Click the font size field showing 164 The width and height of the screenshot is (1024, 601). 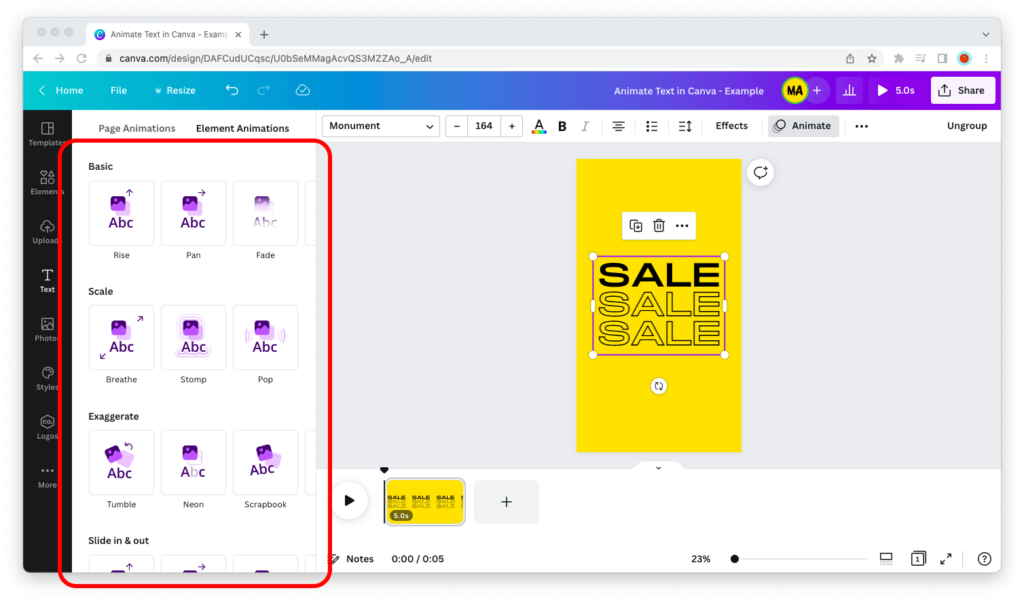(484, 126)
